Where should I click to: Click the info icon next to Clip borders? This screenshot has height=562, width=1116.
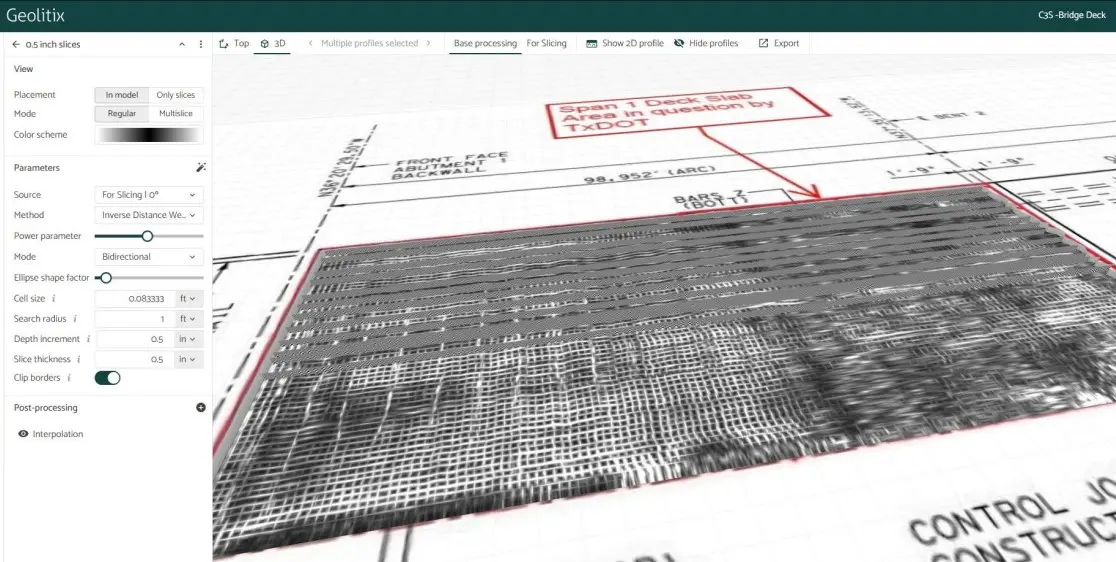point(69,378)
